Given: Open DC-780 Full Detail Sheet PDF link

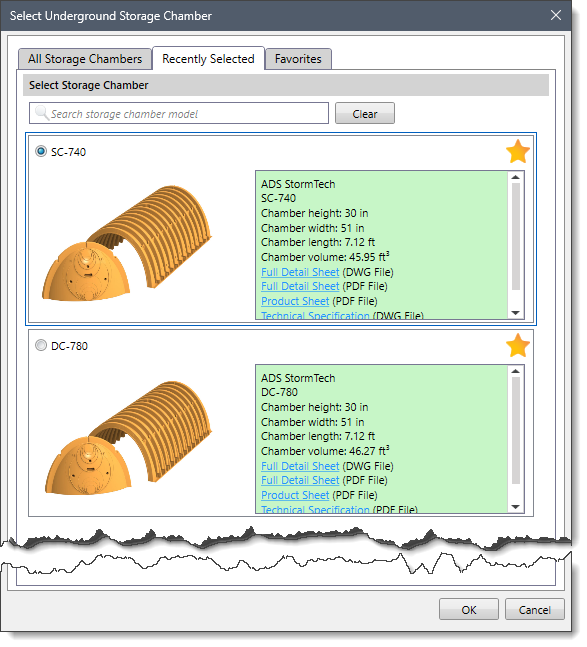Looking at the screenshot, I should 300,480.
